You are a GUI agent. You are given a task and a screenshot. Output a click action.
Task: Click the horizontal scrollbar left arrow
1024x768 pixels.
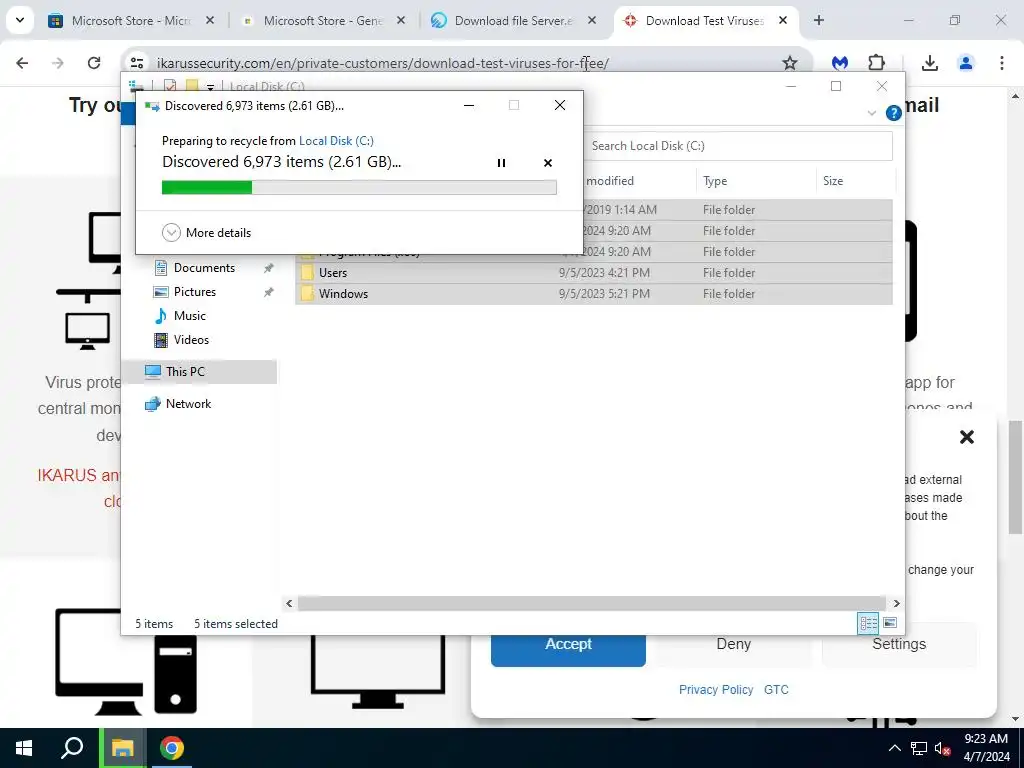pos(289,603)
